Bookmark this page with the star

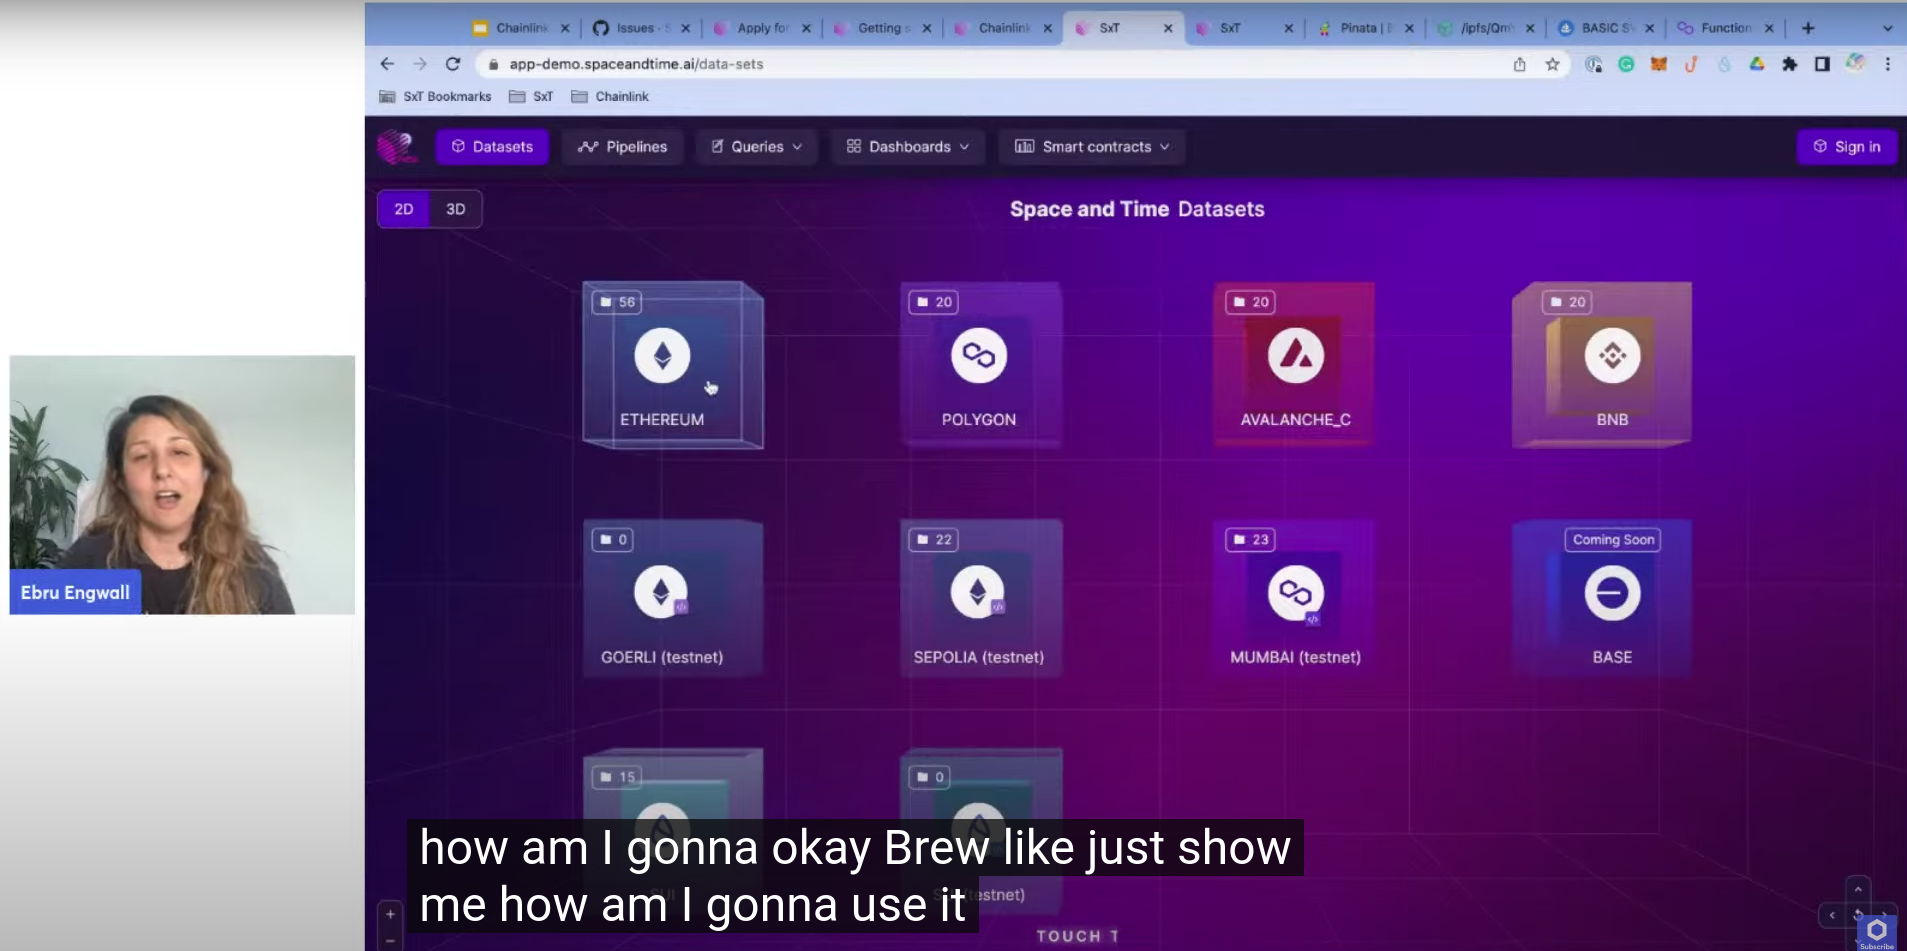coord(1552,64)
